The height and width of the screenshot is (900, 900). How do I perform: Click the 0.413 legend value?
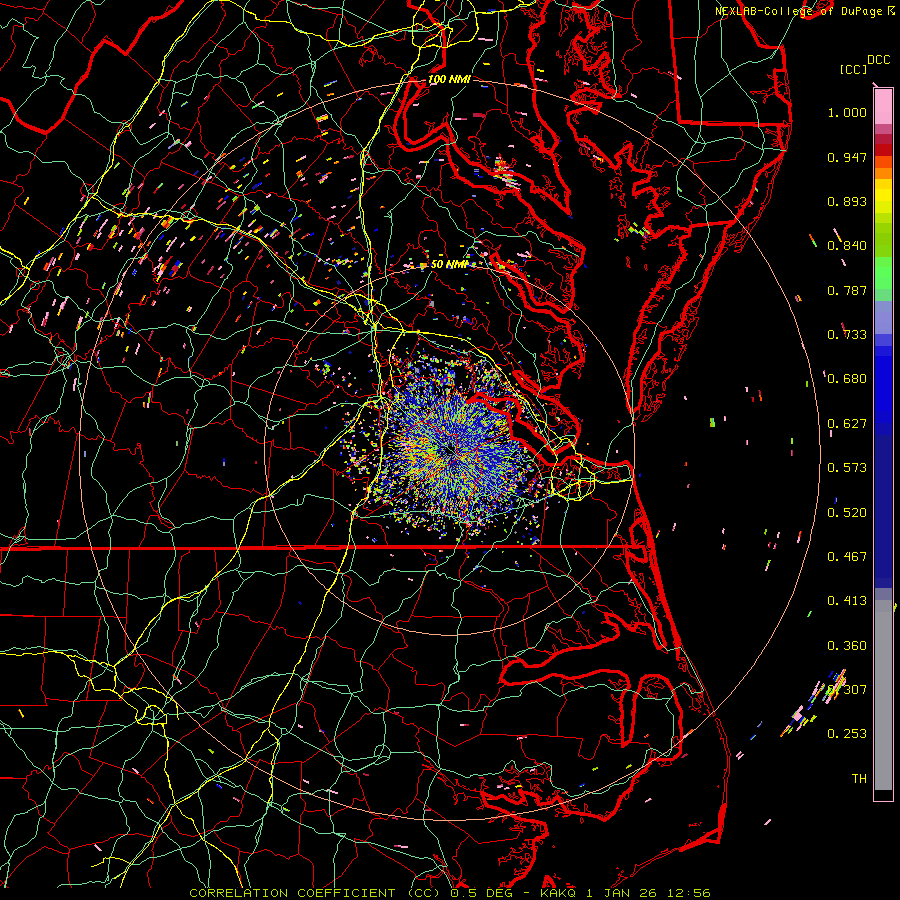click(847, 601)
